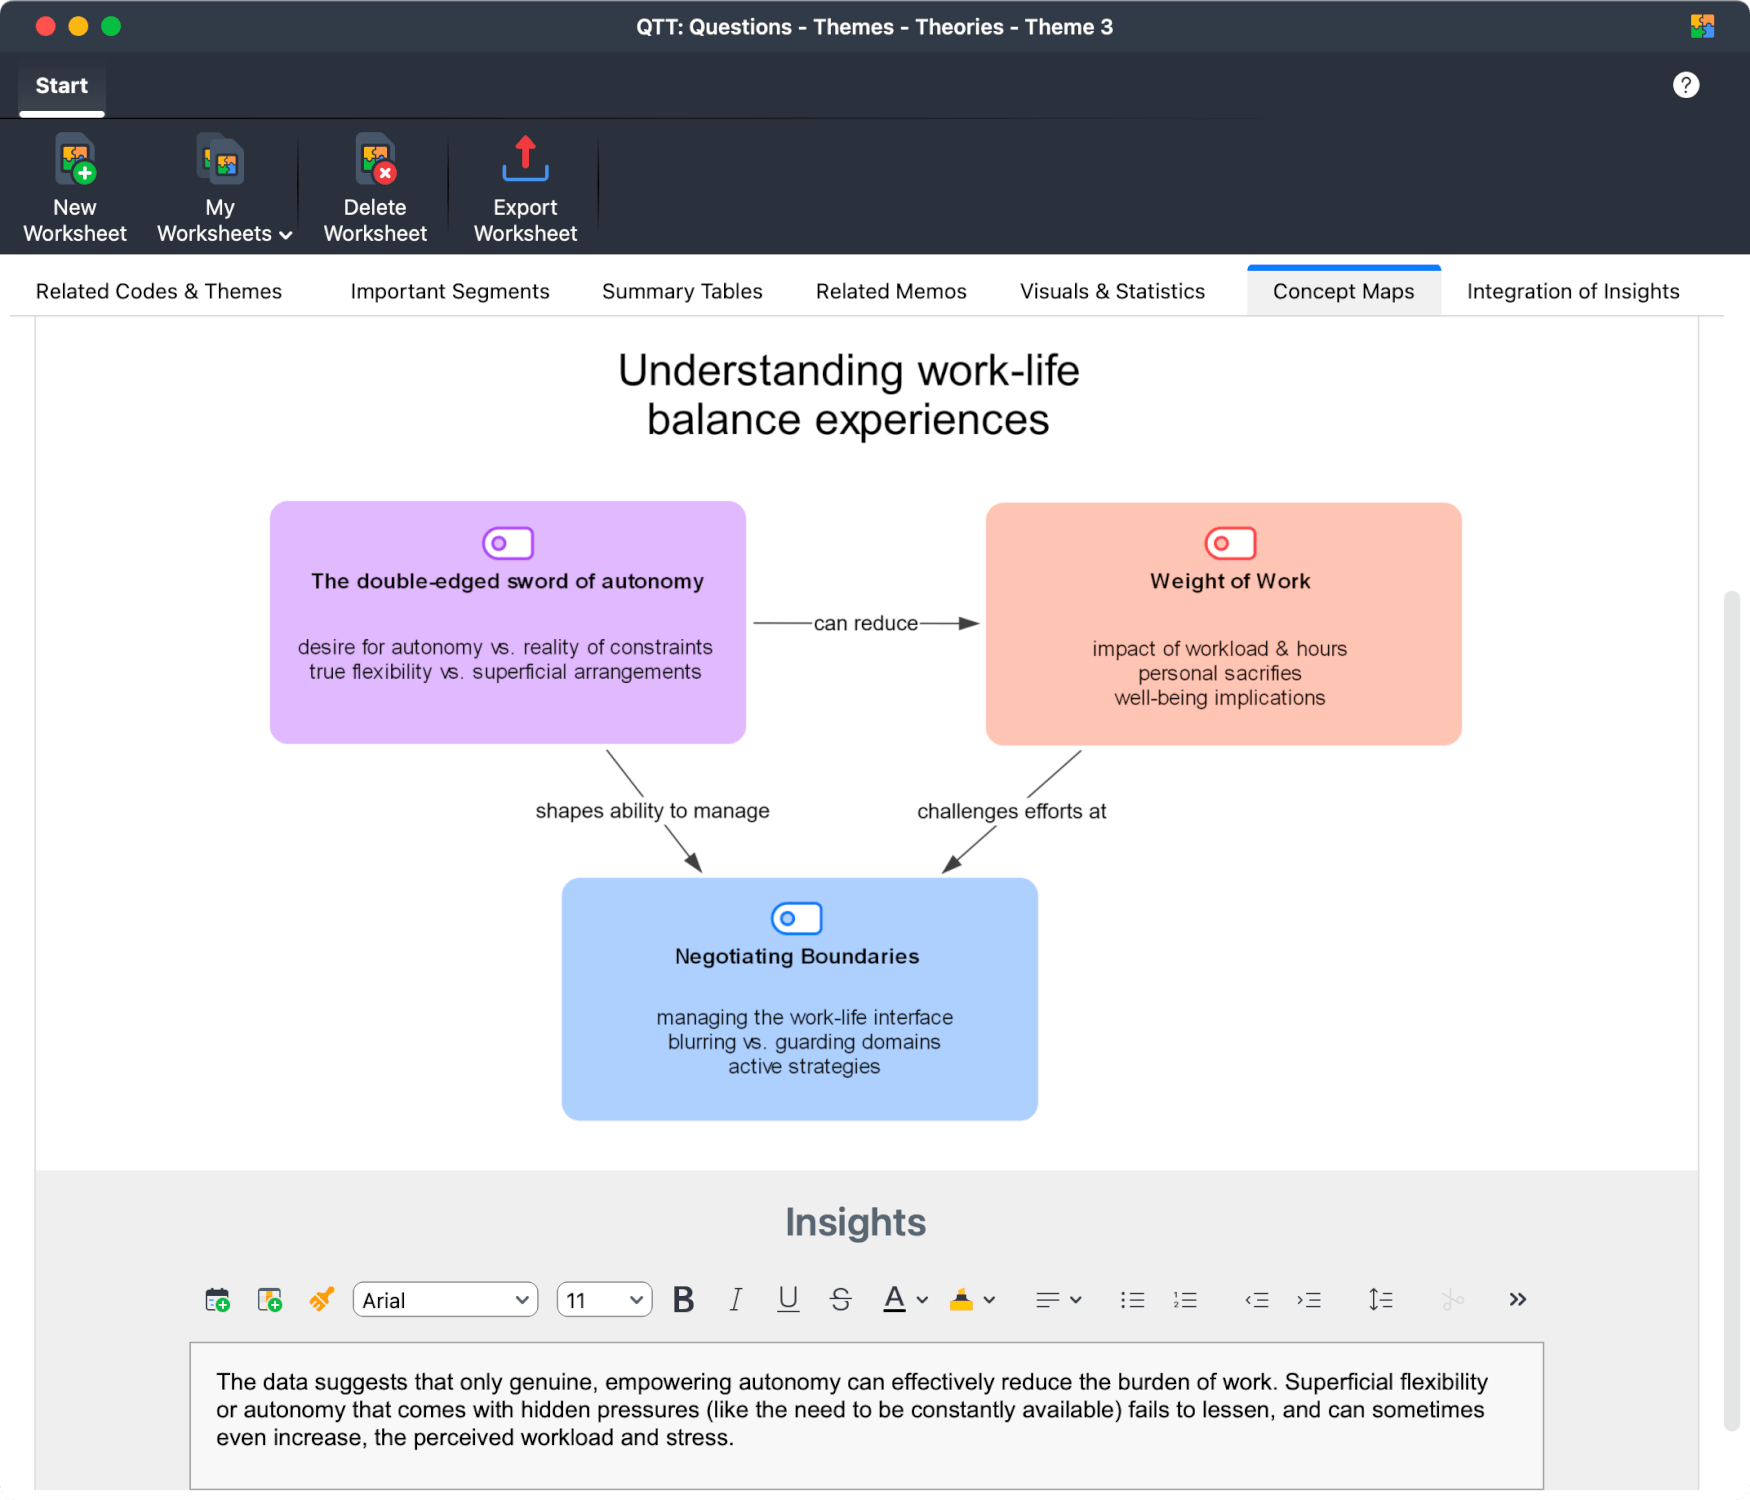Expand the highlight color picker arrow
This screenshot has width=1750, height=1500.
point(989,1300)
